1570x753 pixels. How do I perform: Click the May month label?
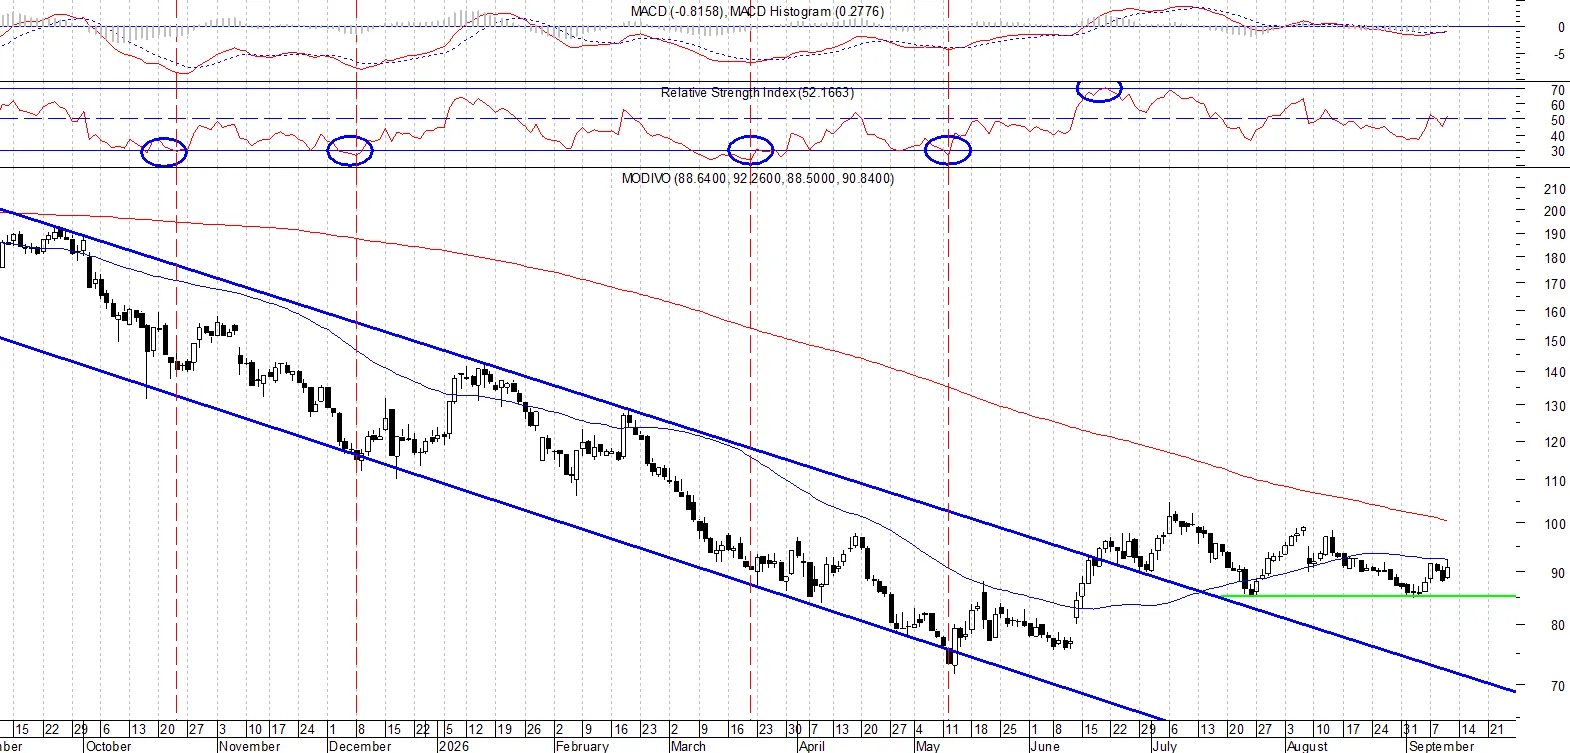coord(928,746)
